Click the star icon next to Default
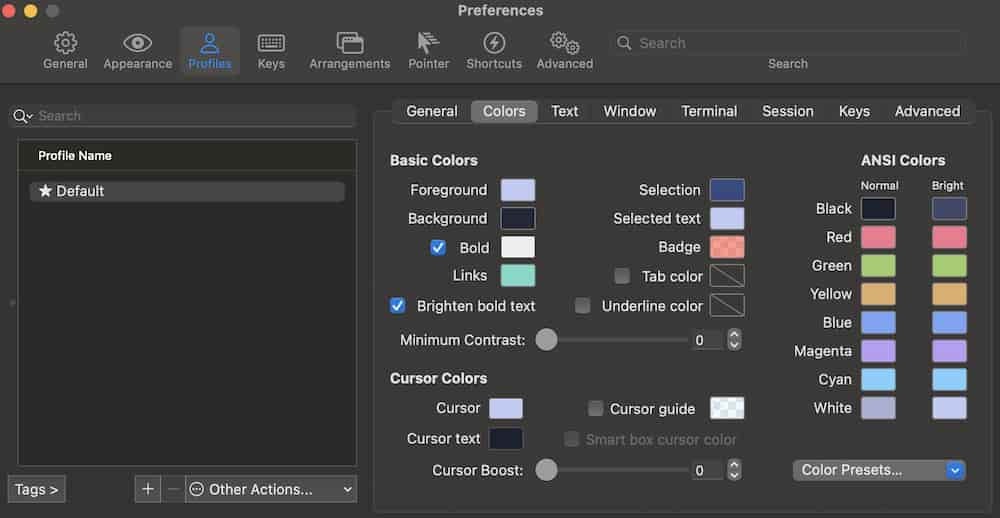The width and height of the screenshot is (1000, 518). coord(45,191)
